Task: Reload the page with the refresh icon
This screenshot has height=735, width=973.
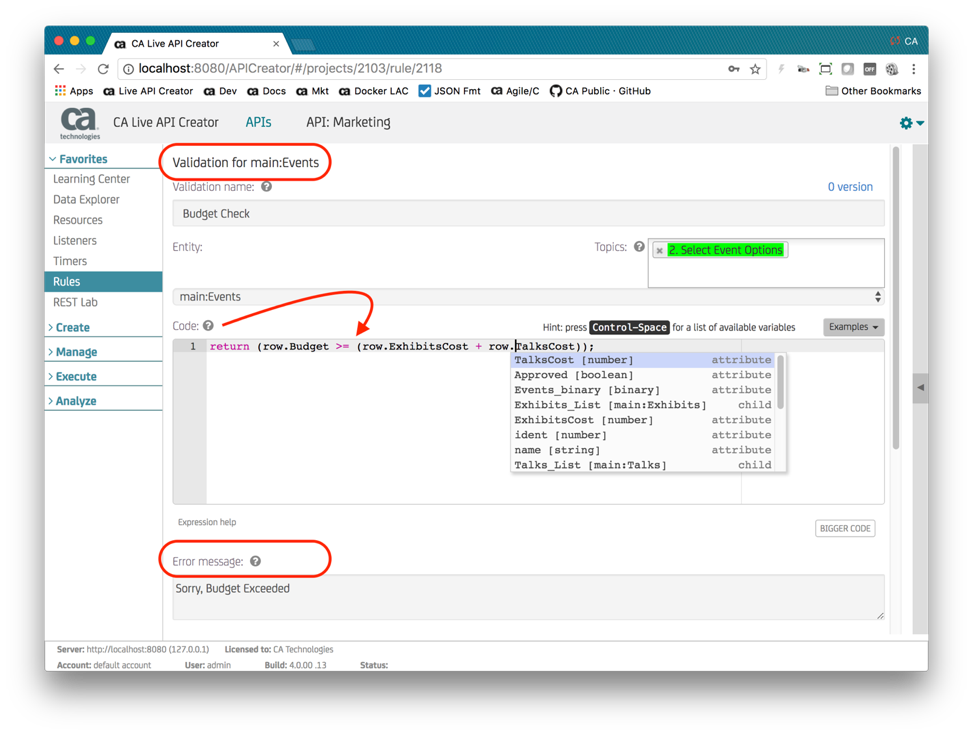Action: point(103,69)
